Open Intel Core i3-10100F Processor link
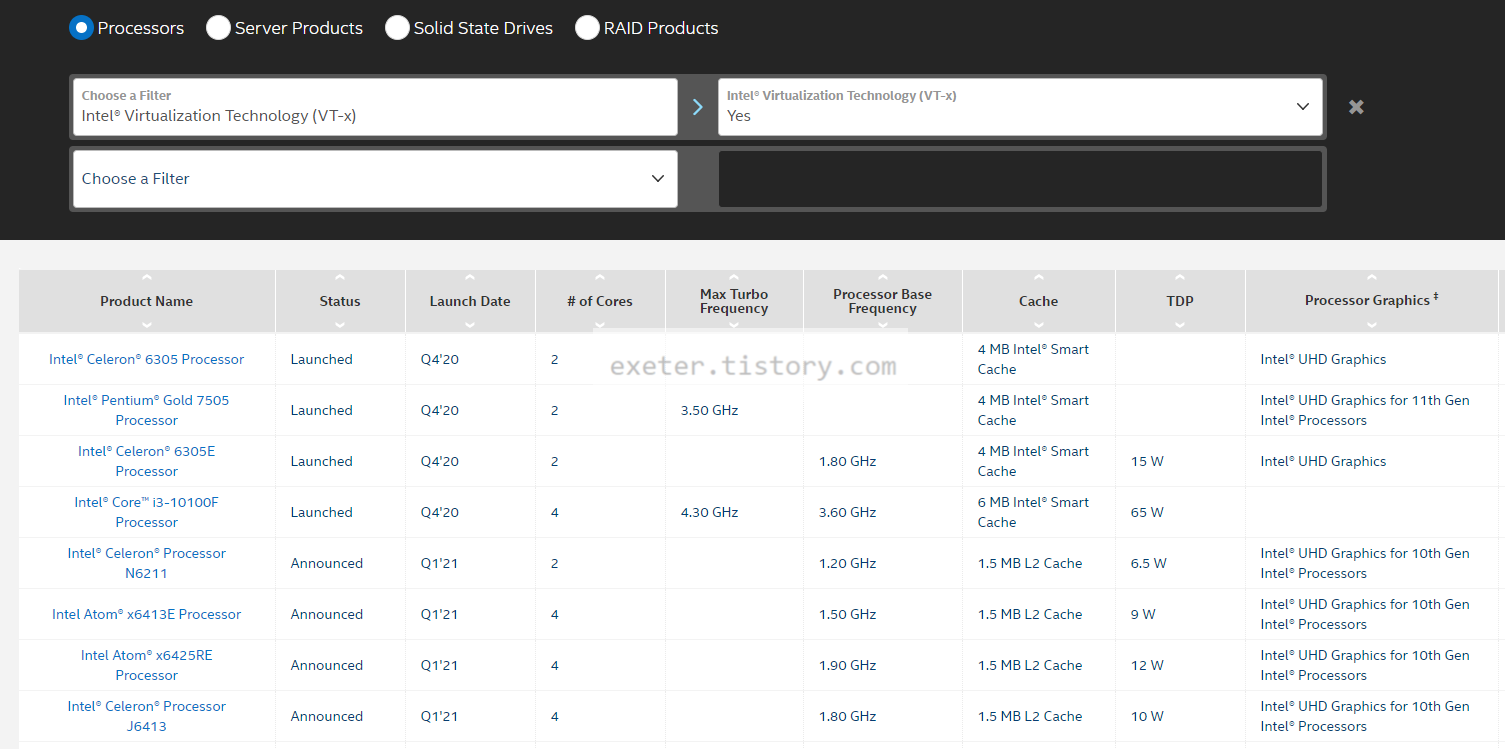 pos(147,512)
